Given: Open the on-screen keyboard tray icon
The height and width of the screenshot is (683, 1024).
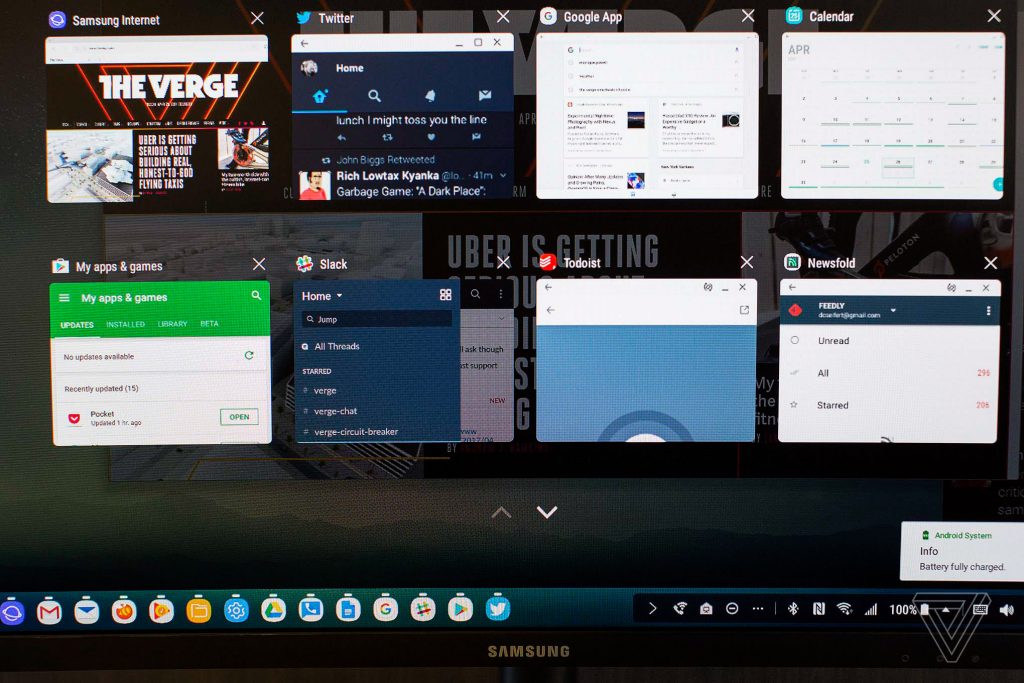Looking at the screenshot, I should tap(980, 609).
